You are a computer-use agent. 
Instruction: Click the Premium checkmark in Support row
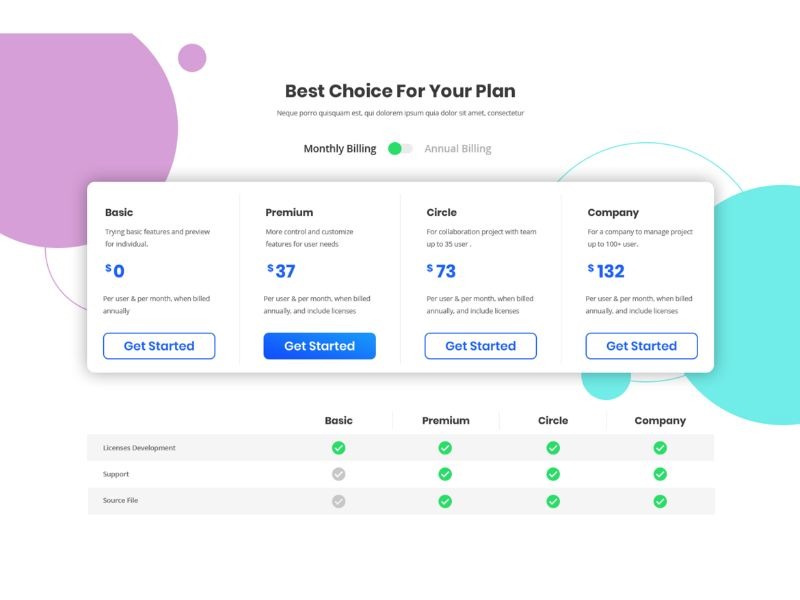point(445,474)
